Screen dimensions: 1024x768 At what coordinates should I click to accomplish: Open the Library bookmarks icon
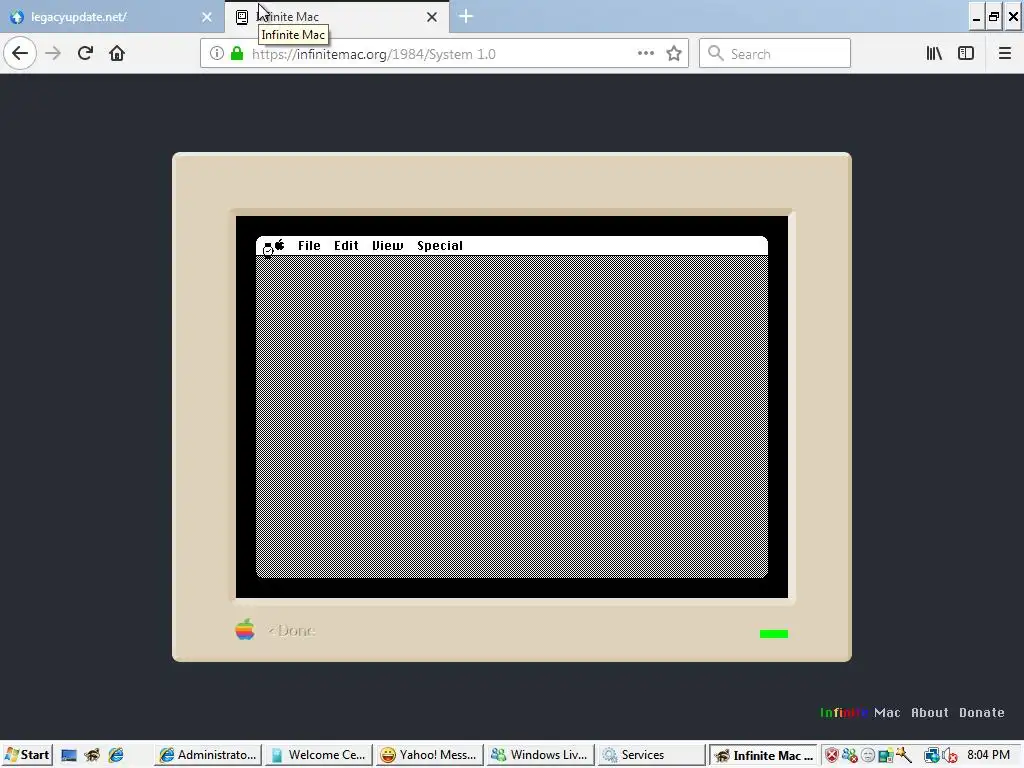point(934,54)
